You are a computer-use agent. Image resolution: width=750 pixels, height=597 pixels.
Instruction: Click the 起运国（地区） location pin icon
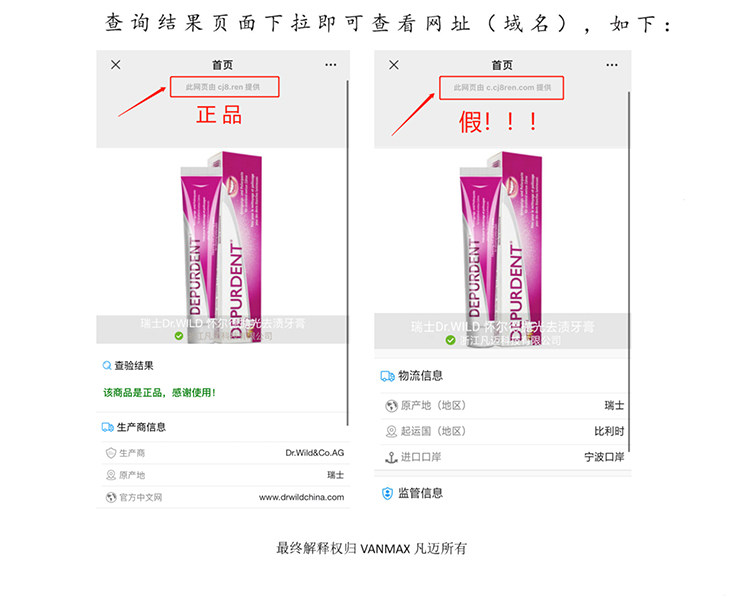coord(391,431)
